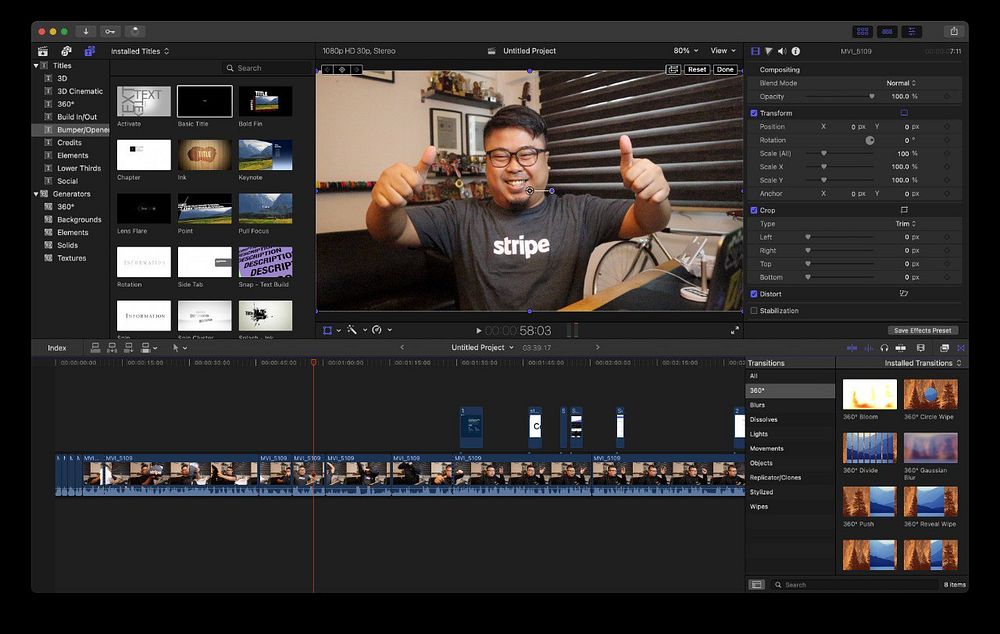1000x634 pixels.
Task: Open the Photos and Audio sidebar
Action: [66, 51]
